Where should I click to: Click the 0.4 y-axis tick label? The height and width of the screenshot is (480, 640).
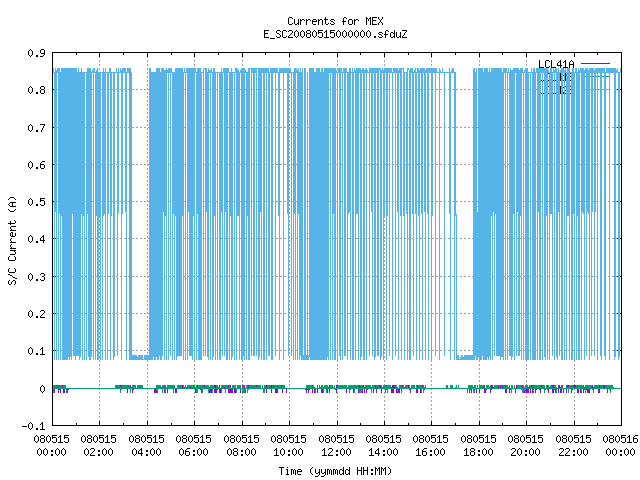click(36, 239)
